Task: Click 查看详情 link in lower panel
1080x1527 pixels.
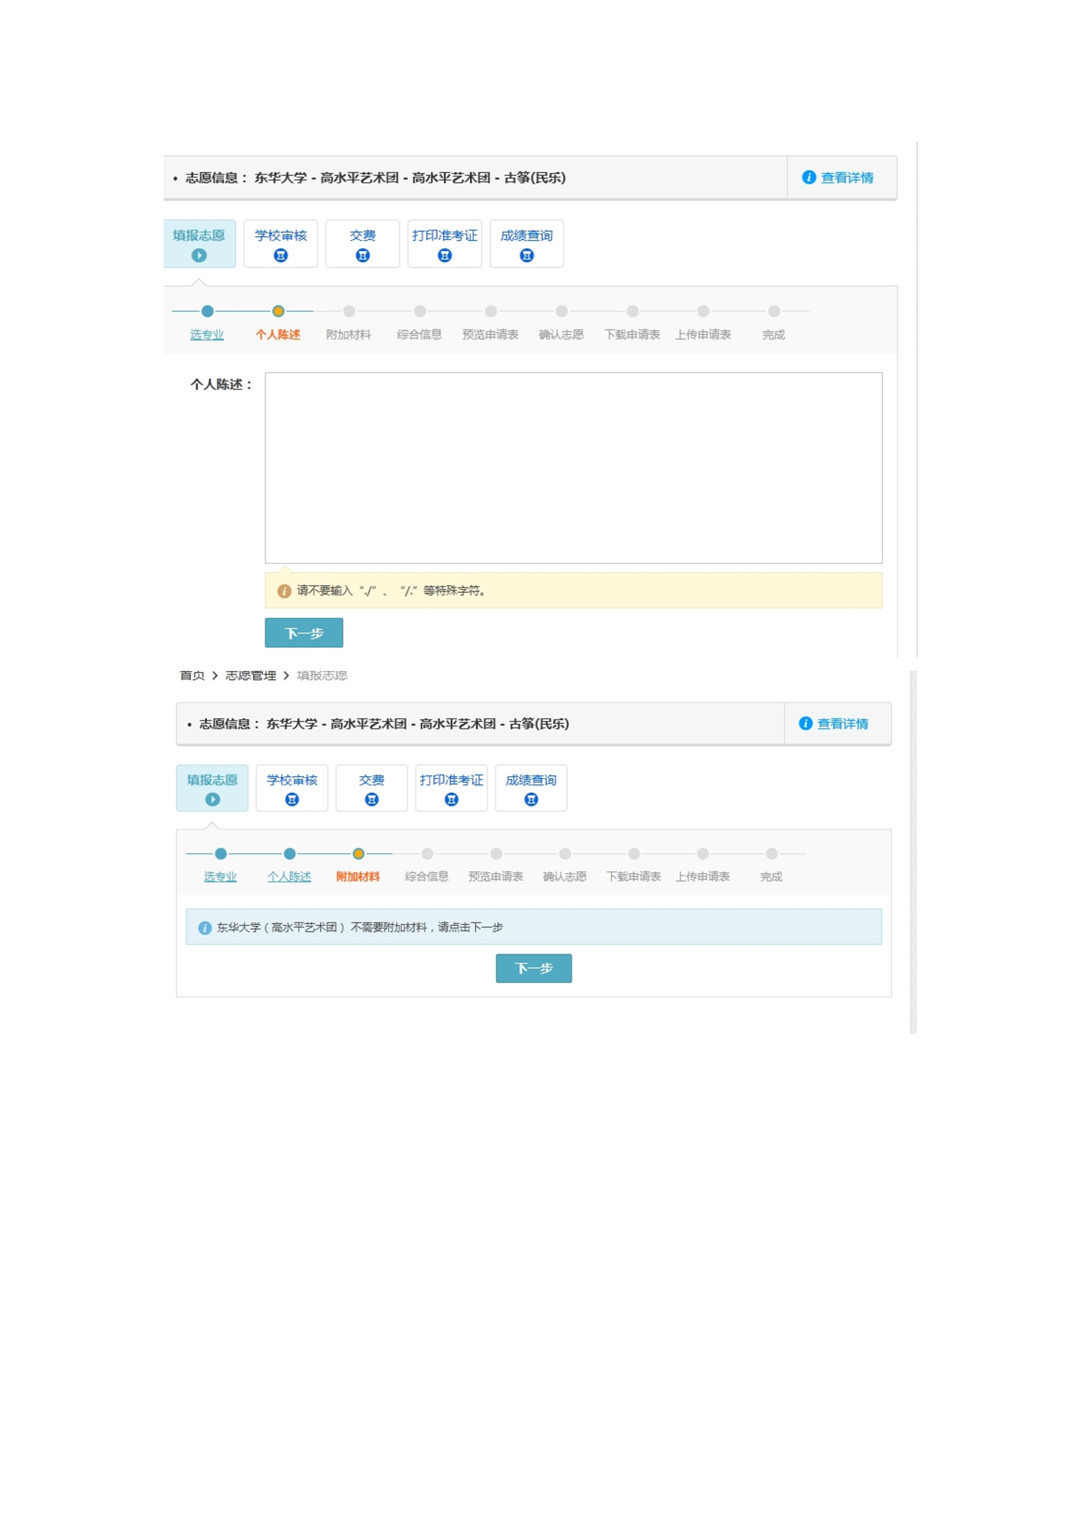Action: pos(842,724)
